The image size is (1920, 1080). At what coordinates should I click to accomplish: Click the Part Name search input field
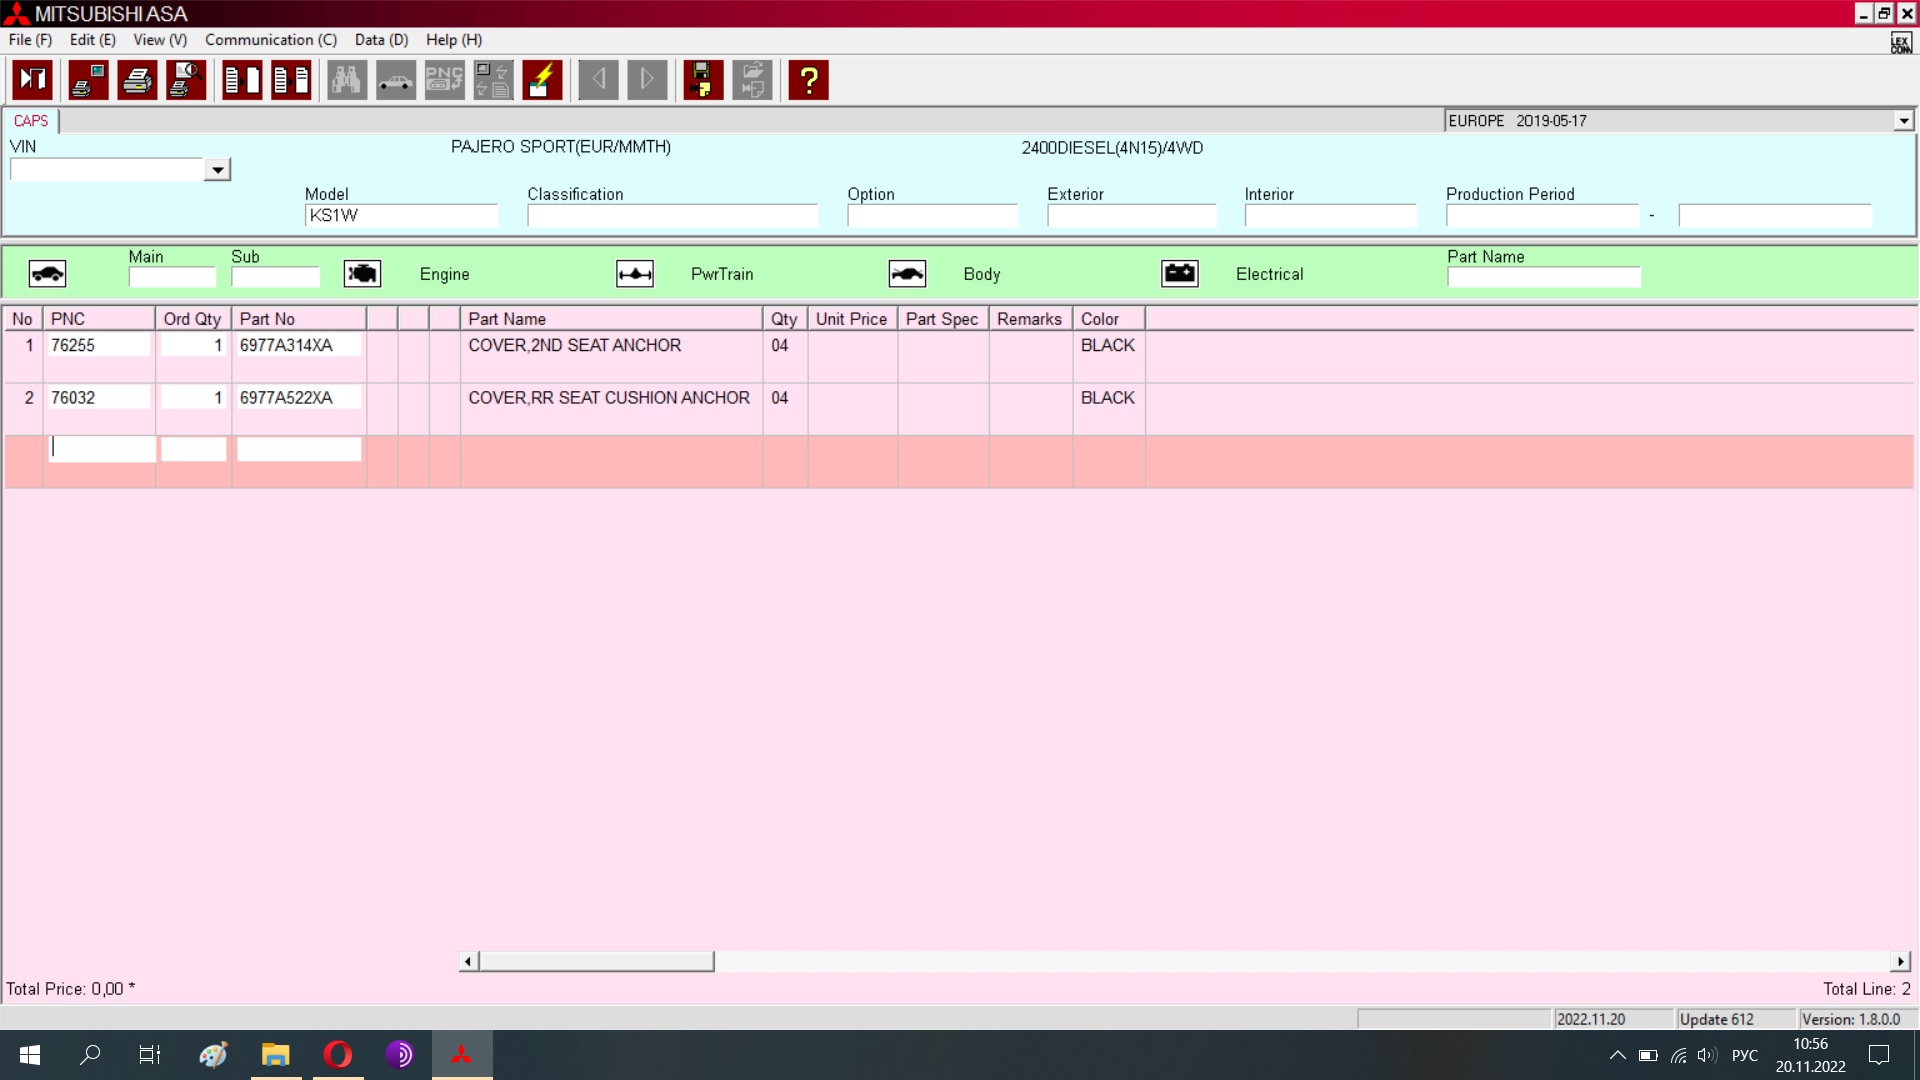pos(1543,277)
